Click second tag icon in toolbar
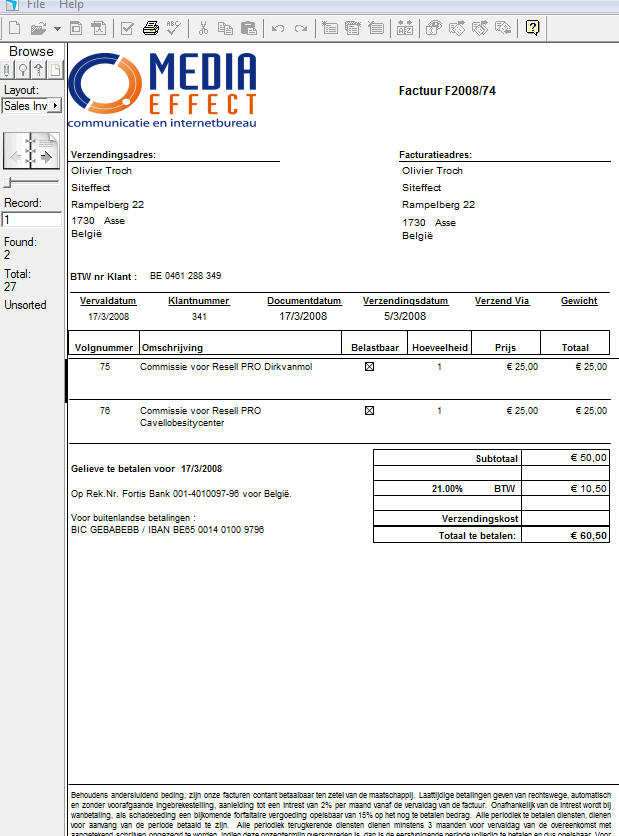The height and width of the screenshot is (836, 619). (480, 28)
